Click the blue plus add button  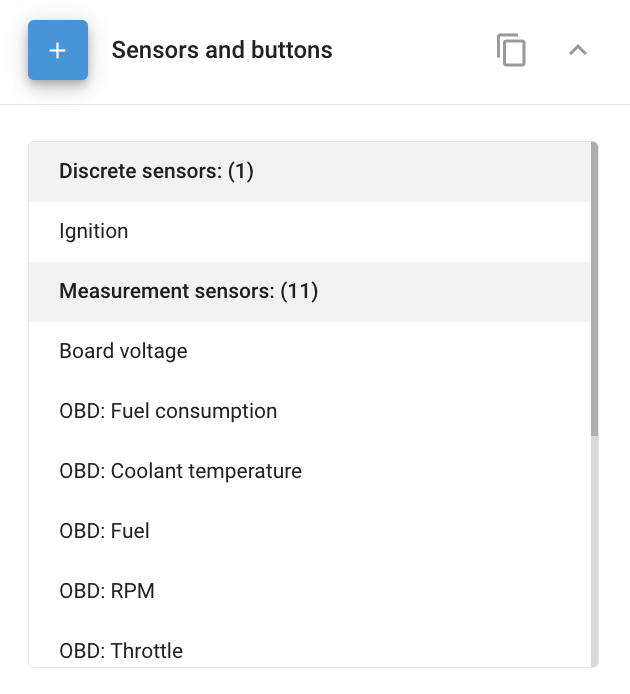(x=58, y=50)
